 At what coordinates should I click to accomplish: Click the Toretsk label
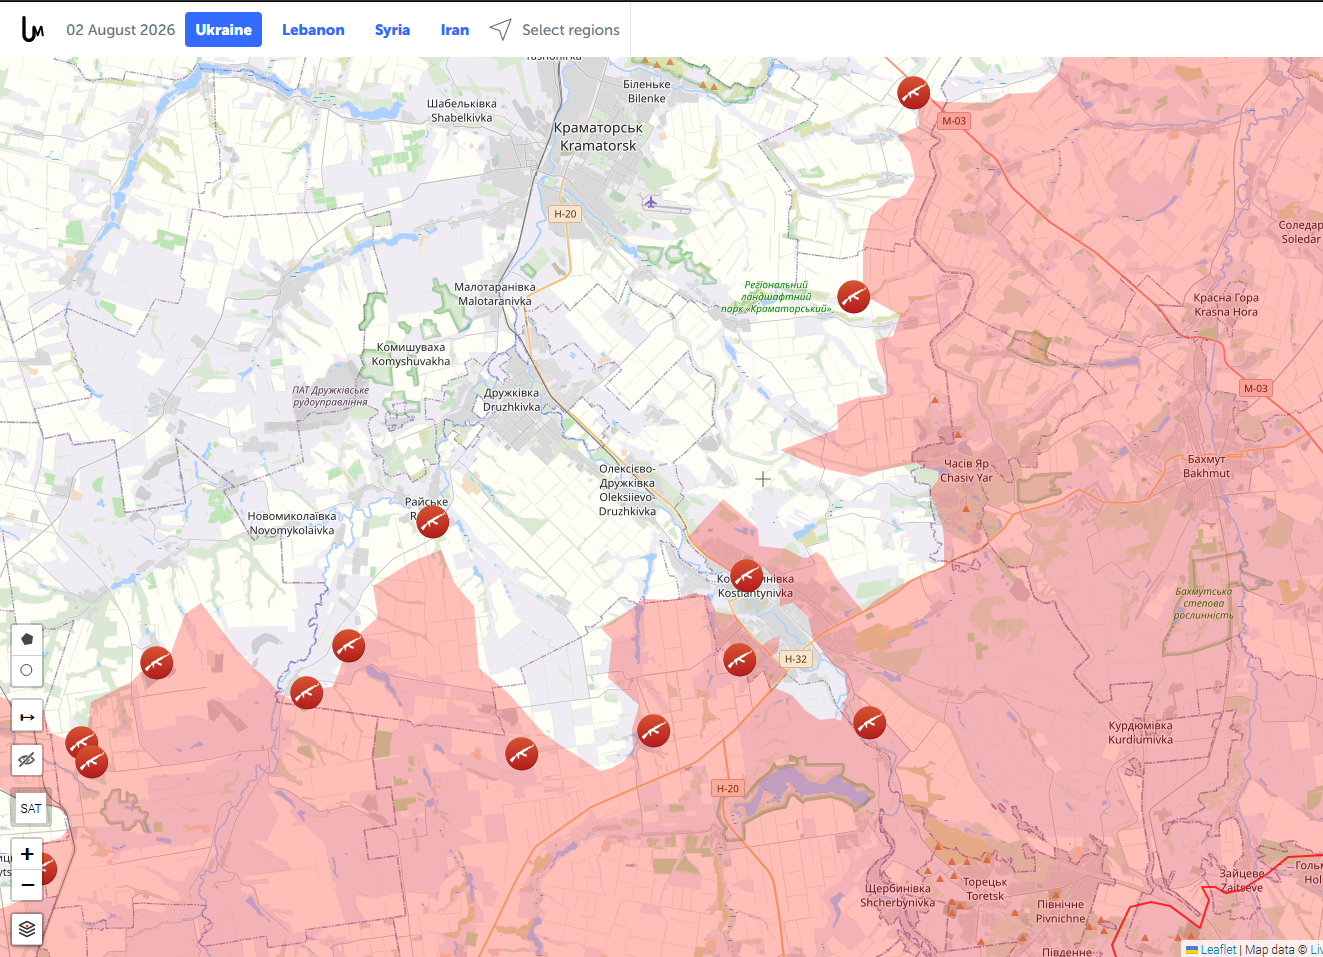(x=985, y=889)
